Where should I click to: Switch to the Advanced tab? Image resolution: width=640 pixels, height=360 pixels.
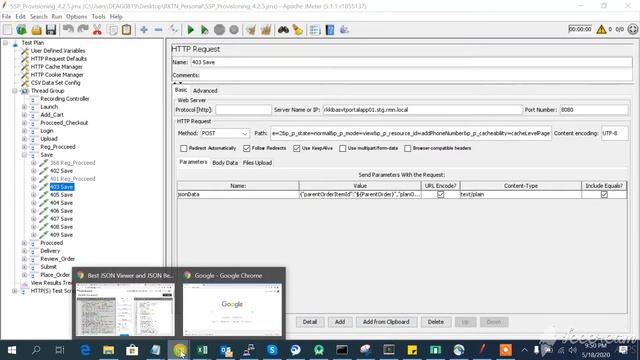[x=205, y=91]
